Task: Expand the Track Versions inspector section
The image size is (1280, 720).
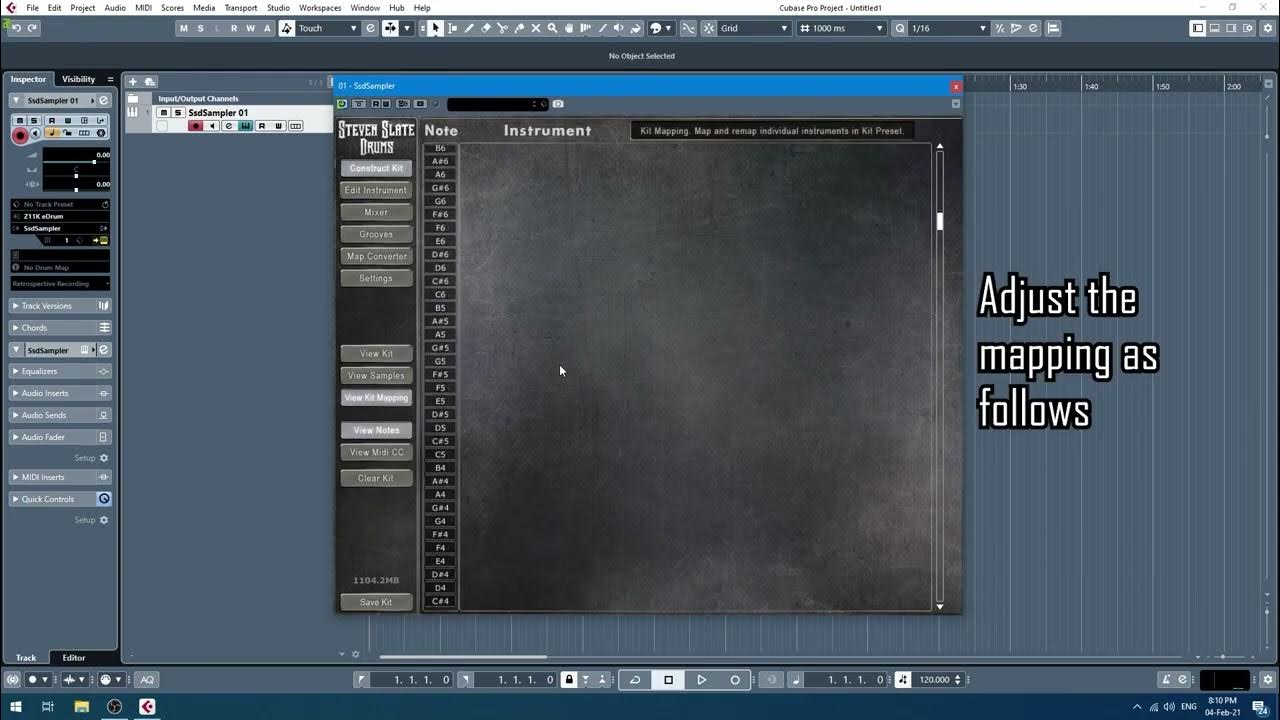Action: click(60, 306)
